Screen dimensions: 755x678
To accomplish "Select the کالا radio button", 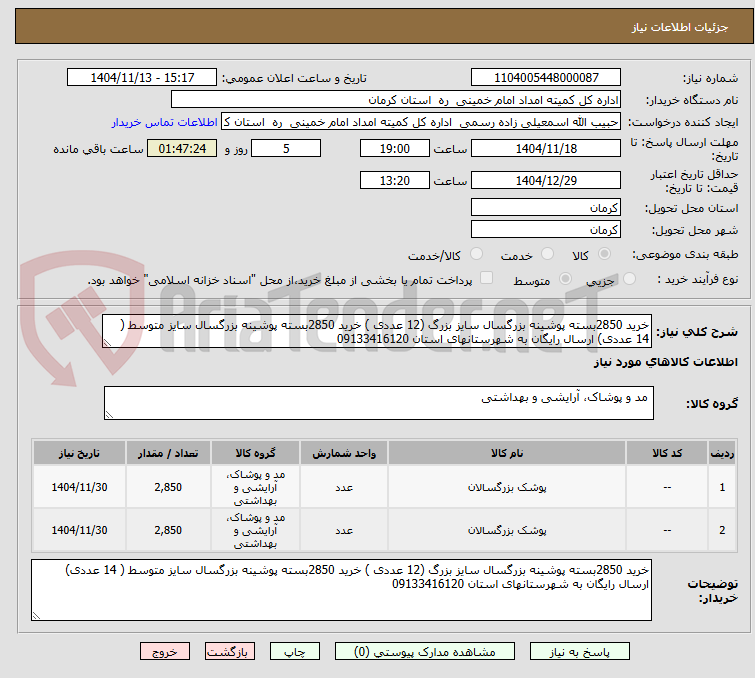I will [604, 254].
